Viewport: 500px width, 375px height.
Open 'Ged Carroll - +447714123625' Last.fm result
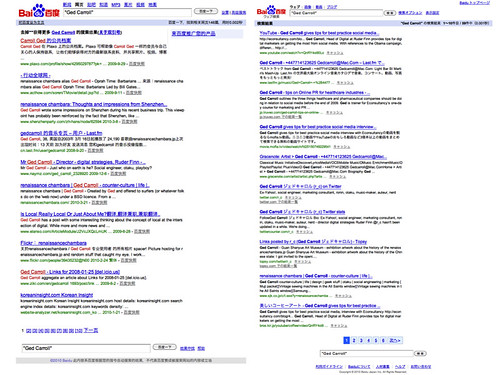tap(322, 63)
